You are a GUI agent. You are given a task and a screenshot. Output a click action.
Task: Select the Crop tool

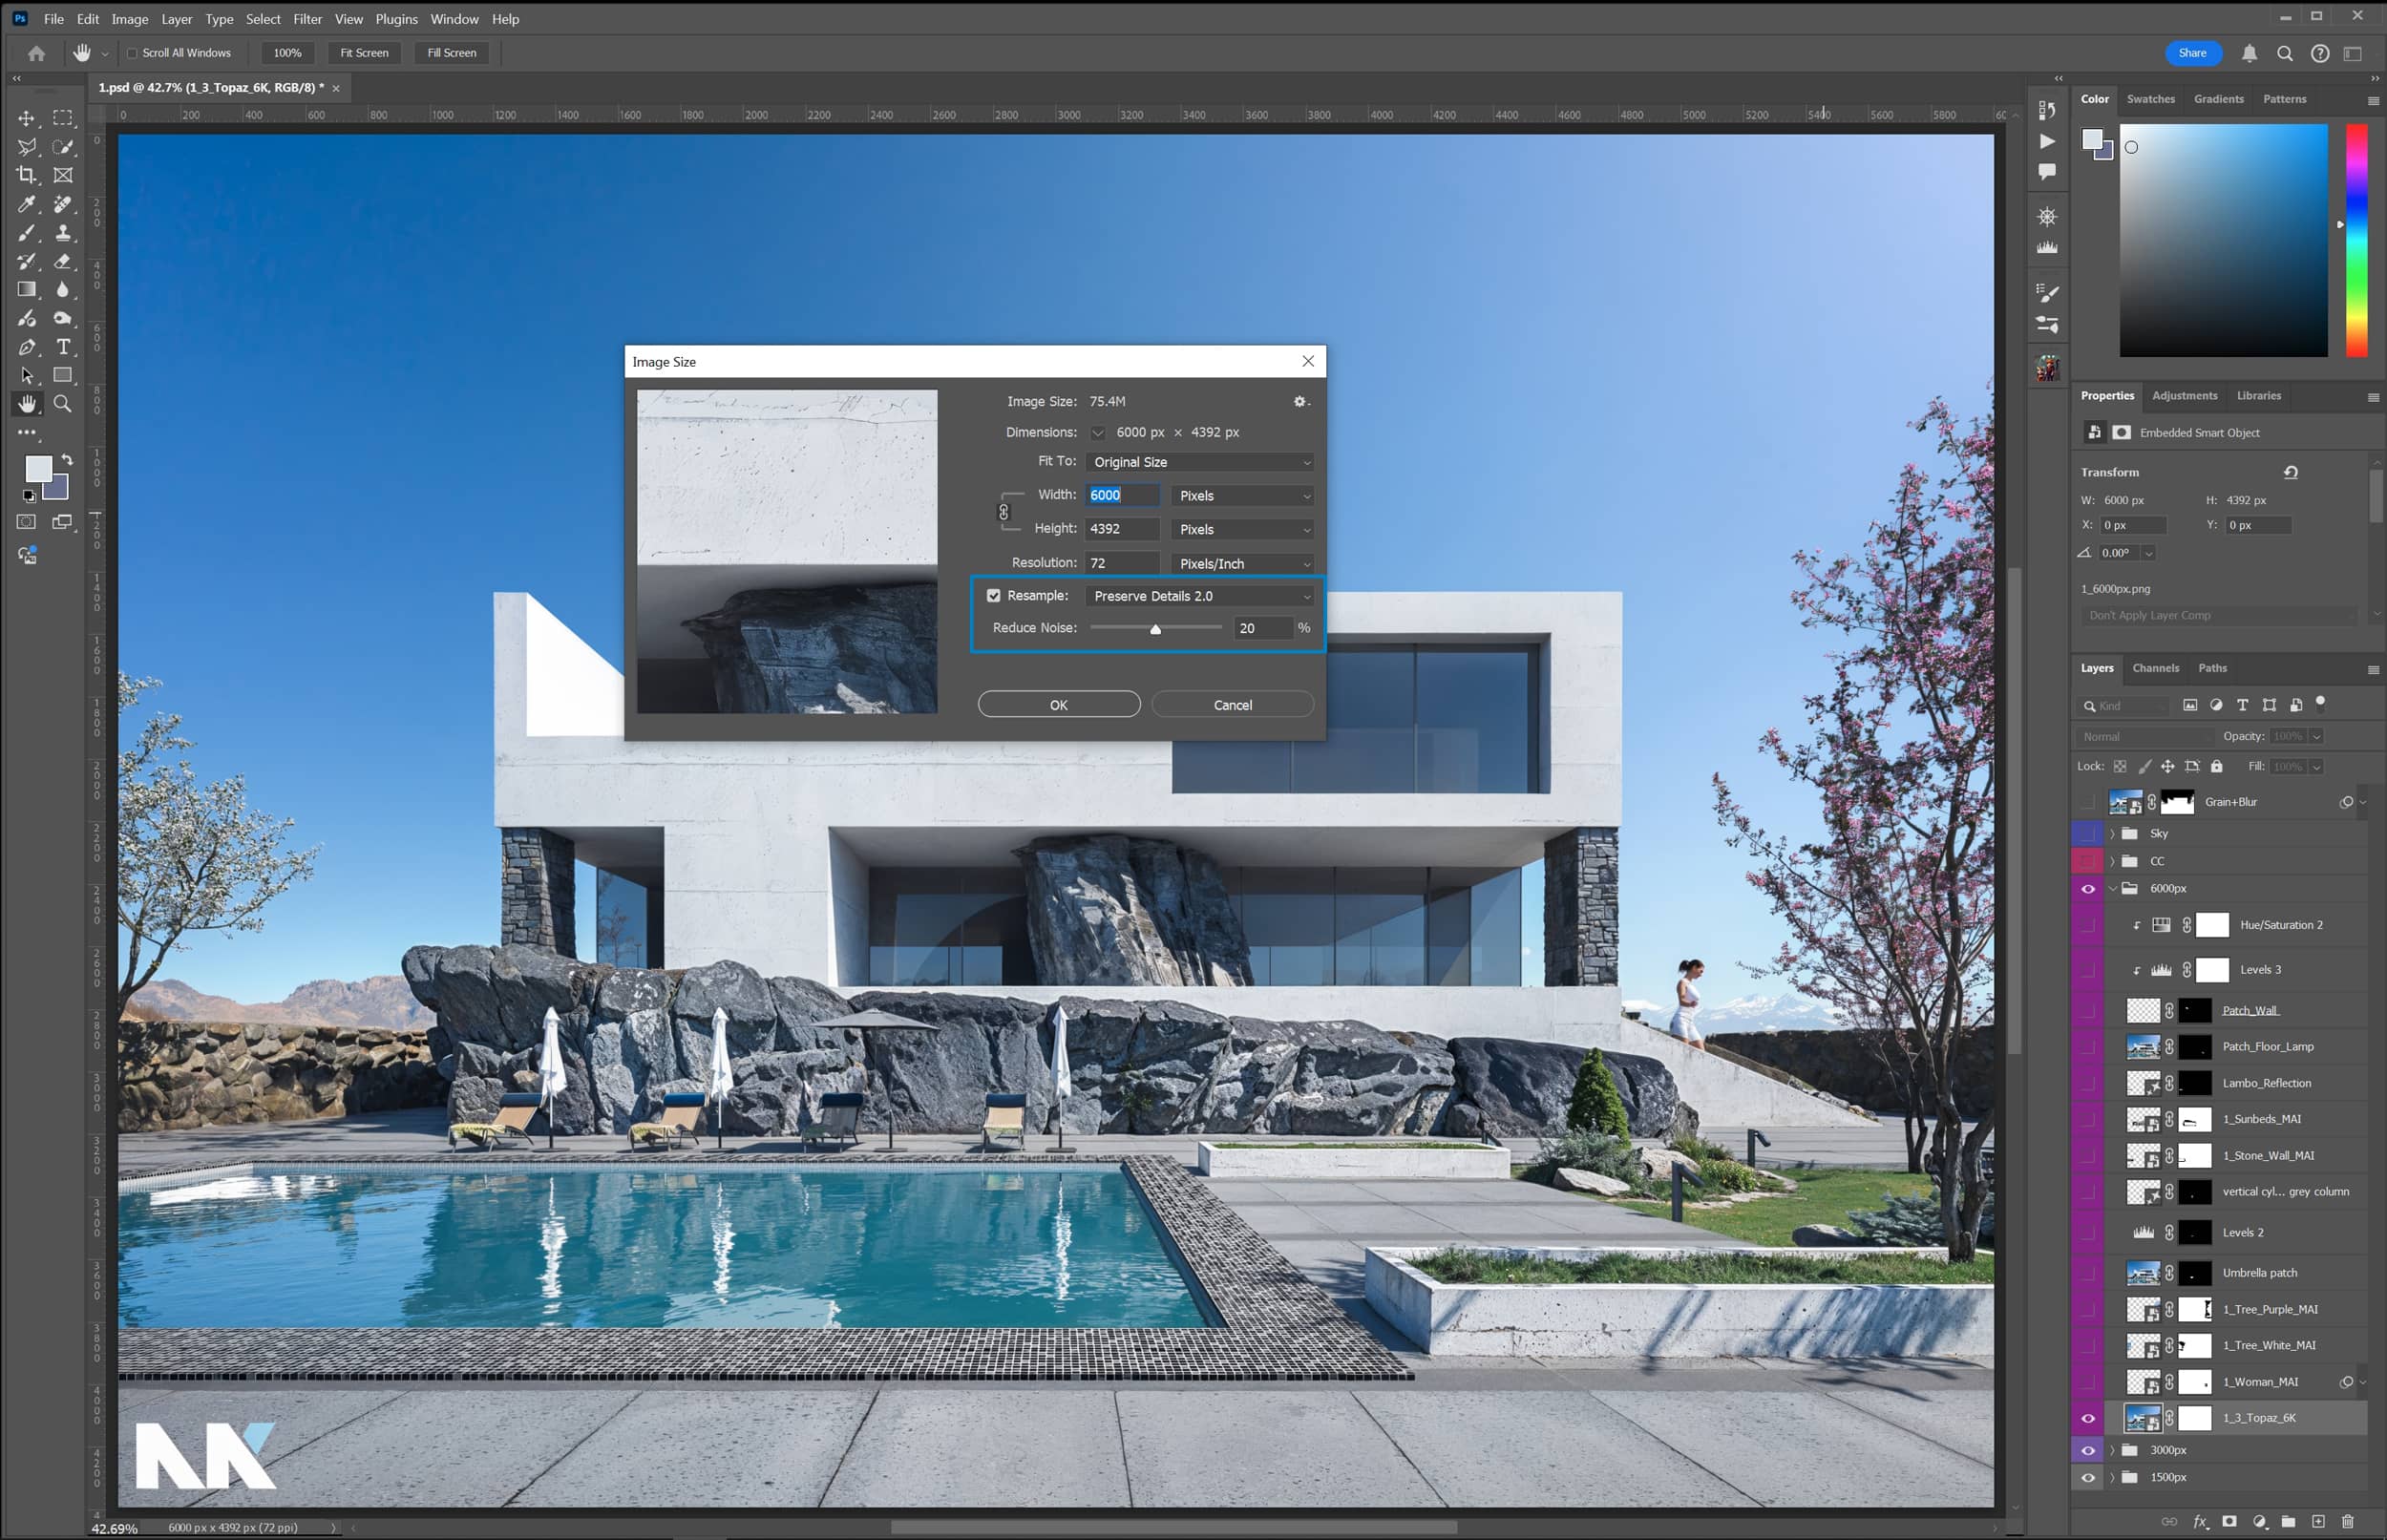pyautogui.click(x=26, y=175)
